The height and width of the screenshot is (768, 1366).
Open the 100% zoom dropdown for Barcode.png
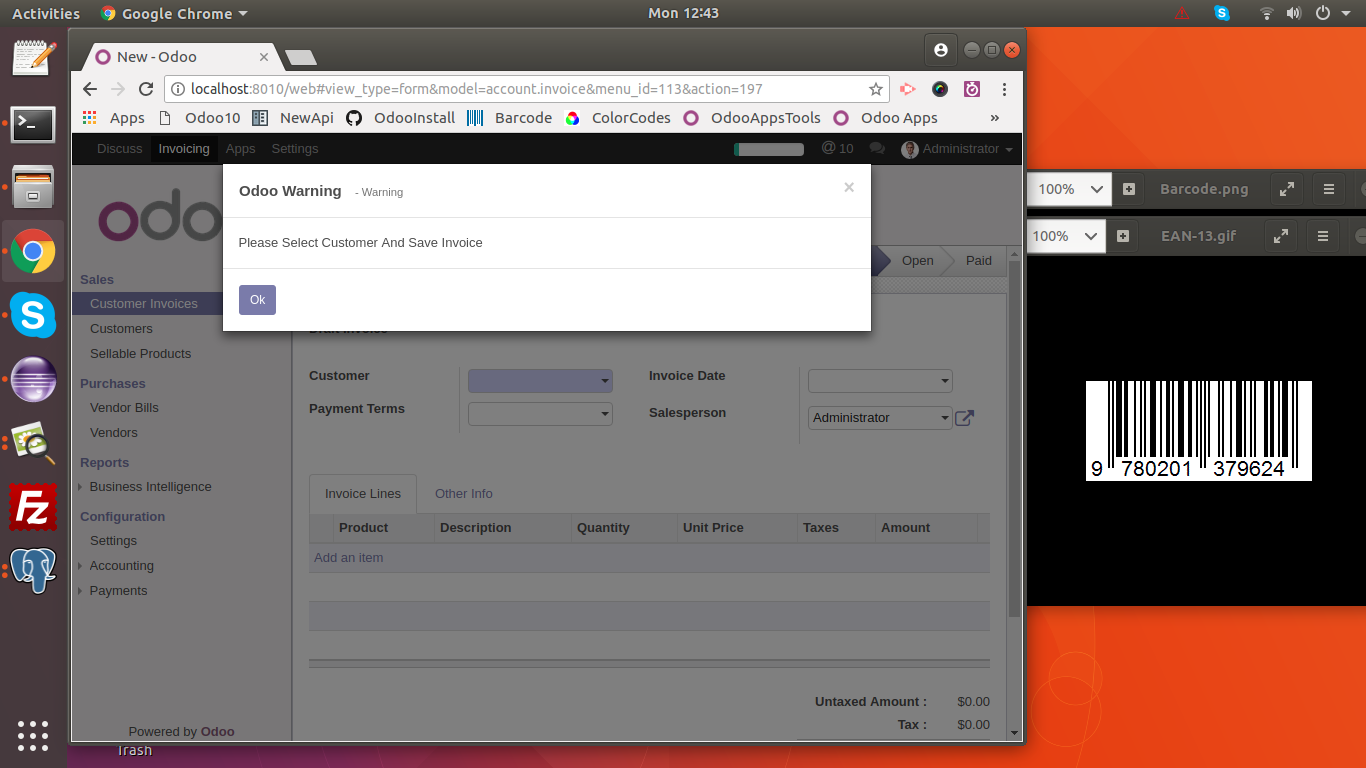[1070, 188]
